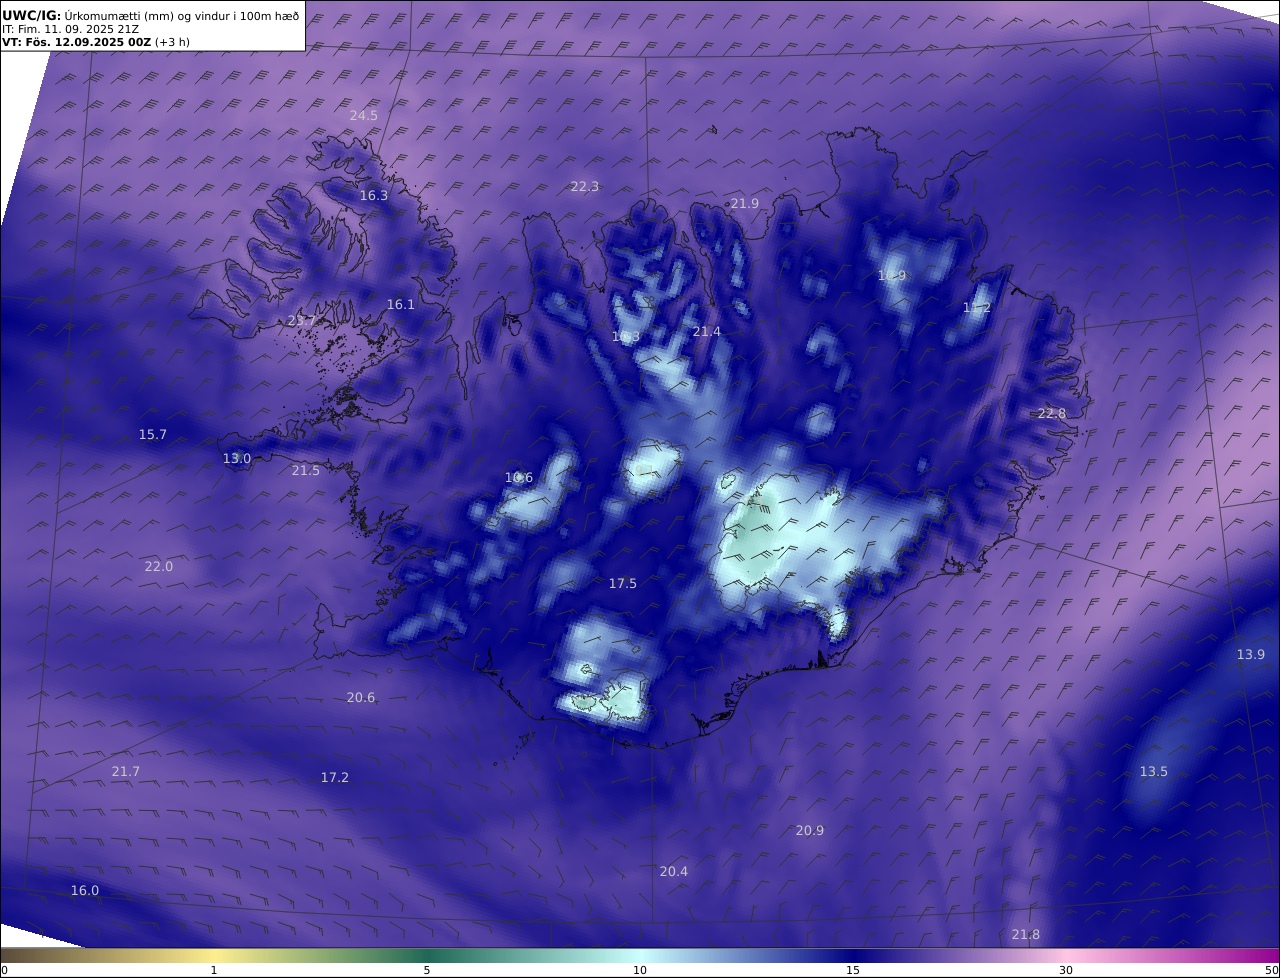This screenshot has width=1280, height=978.
Task: Click the colorbar tick label 1
Action: pos(214,970)
